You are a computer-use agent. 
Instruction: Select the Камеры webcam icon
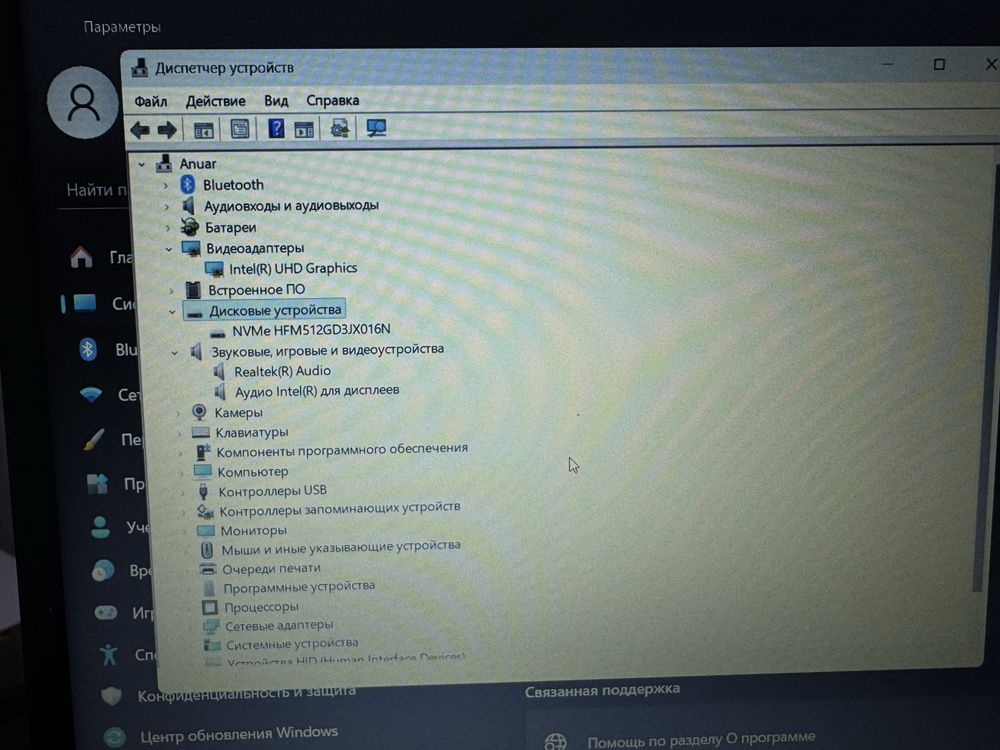(200, 413)
